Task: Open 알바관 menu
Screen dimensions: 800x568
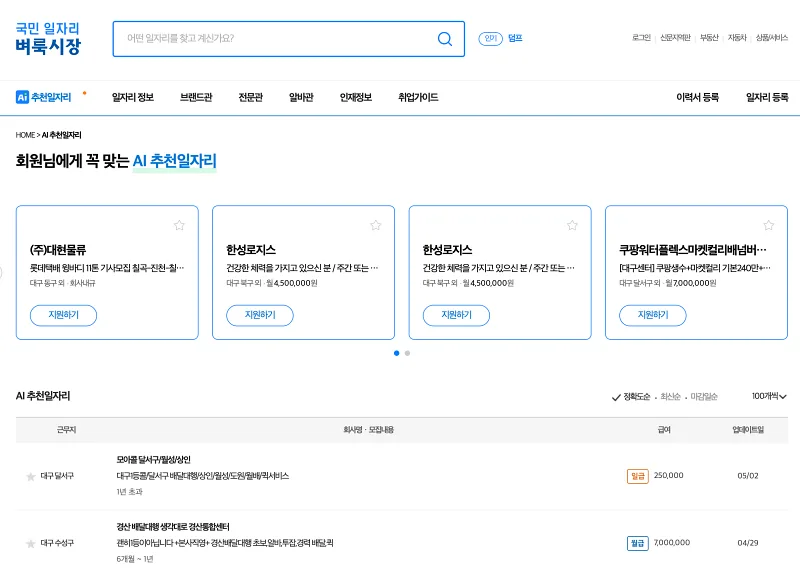Action: (301, 97)
